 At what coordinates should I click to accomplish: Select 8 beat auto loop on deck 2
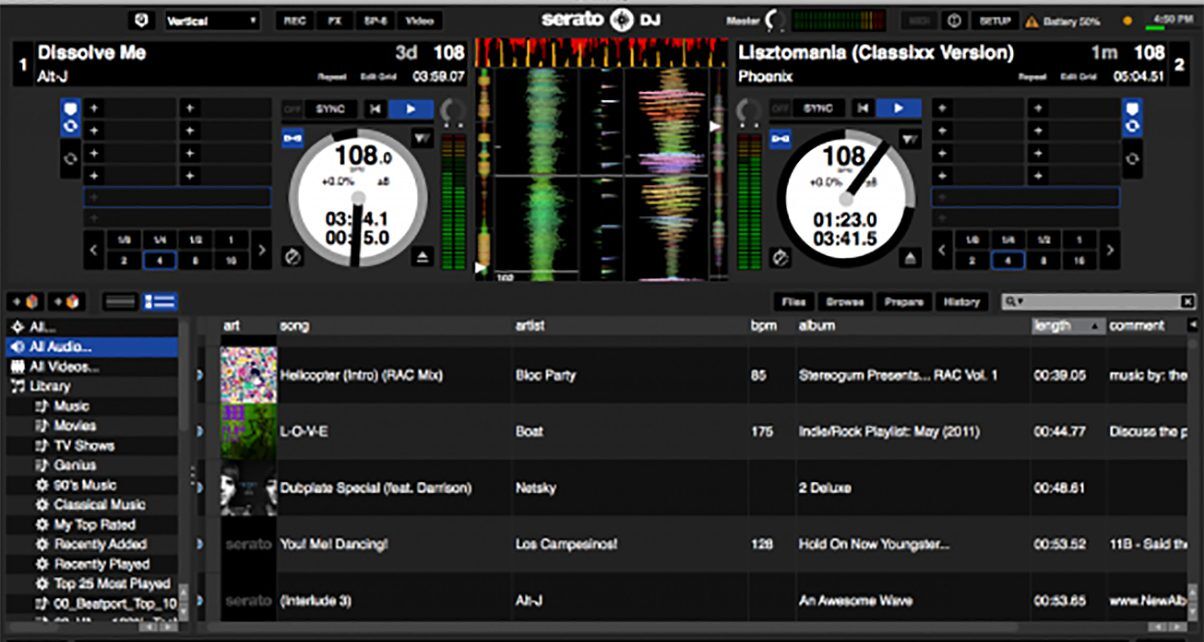coord(1044,259)
